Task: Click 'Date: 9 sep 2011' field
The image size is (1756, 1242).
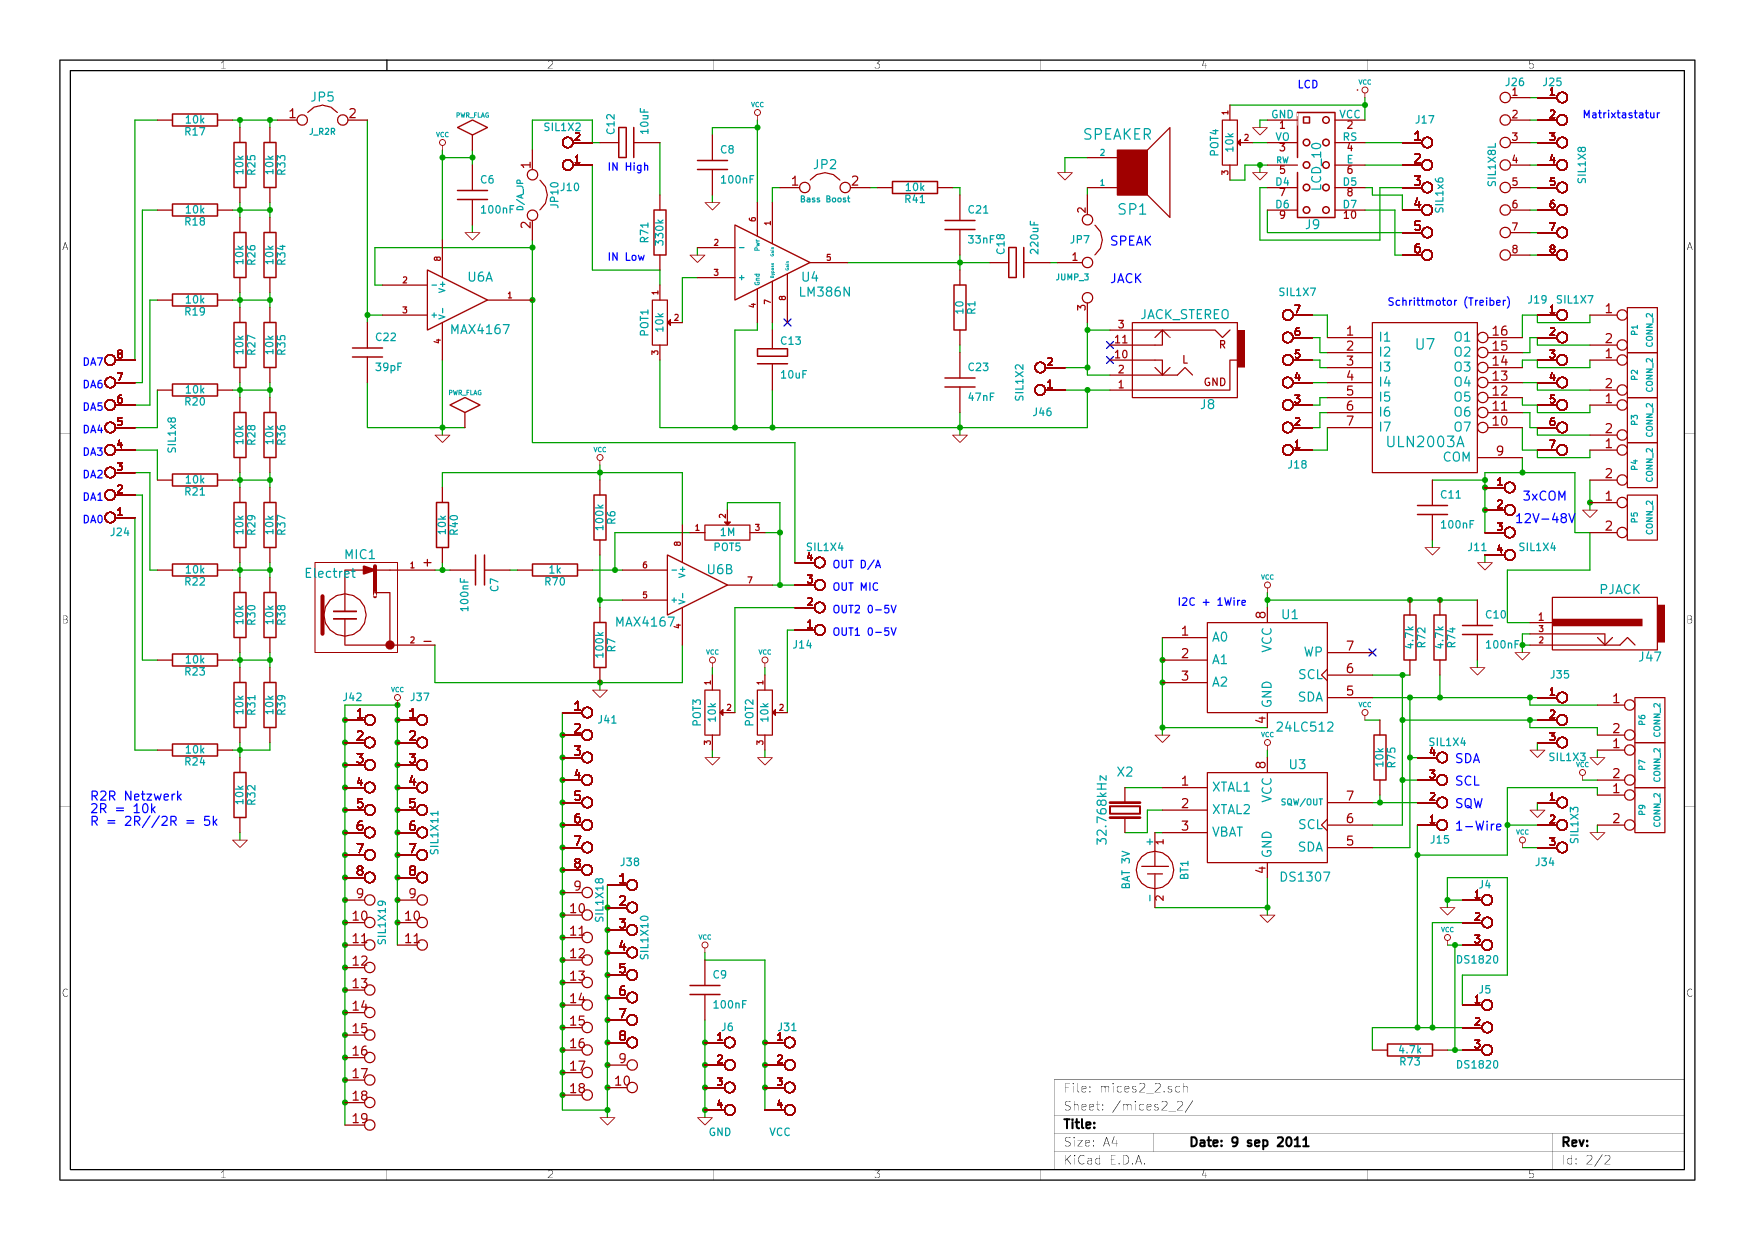Action: (1249, 1142)
